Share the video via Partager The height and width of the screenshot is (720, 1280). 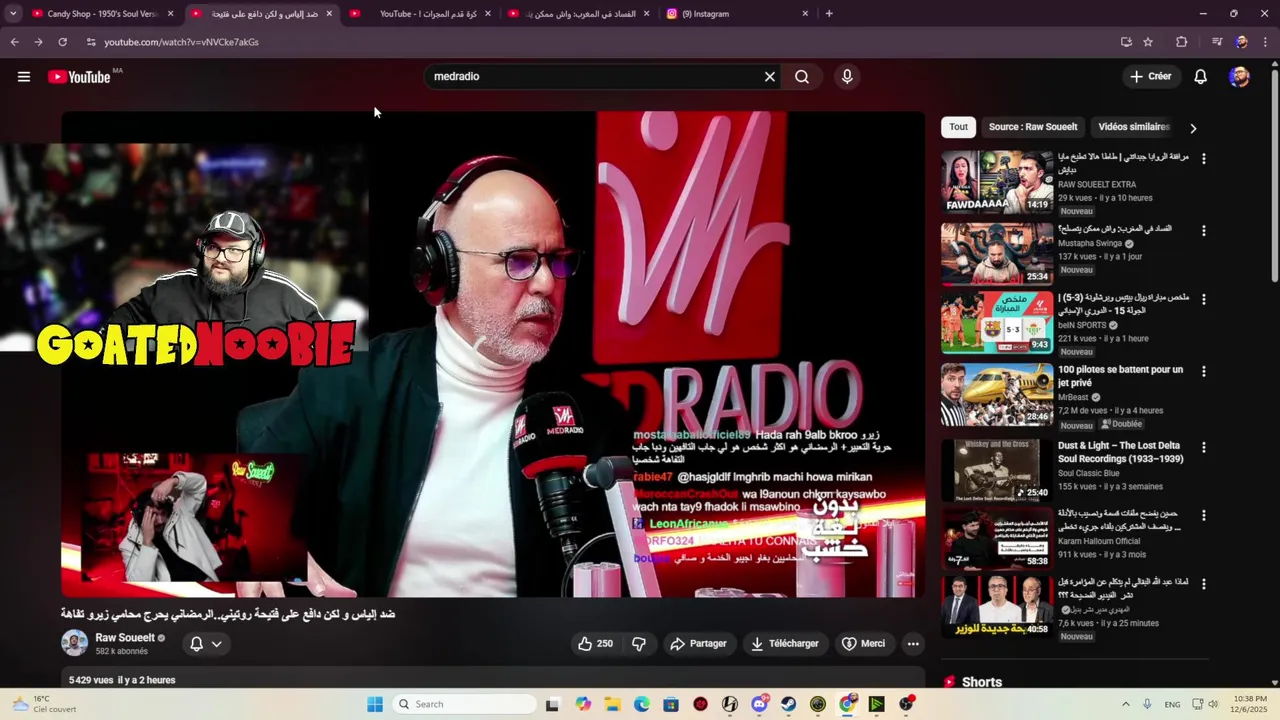(698, 644)
